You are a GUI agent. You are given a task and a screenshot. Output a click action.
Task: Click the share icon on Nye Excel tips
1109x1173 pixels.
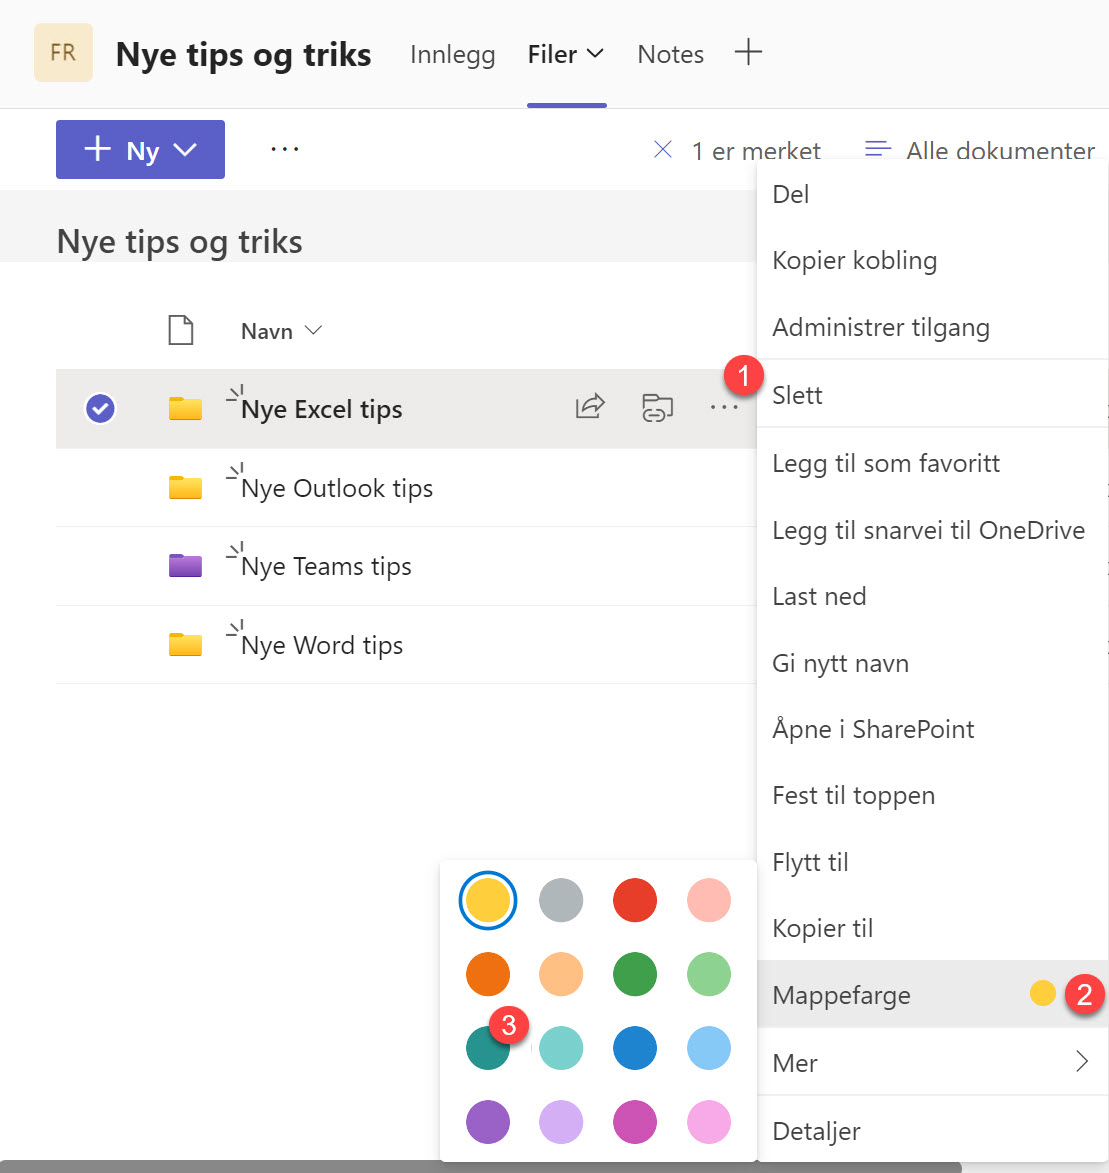[590, 407]
